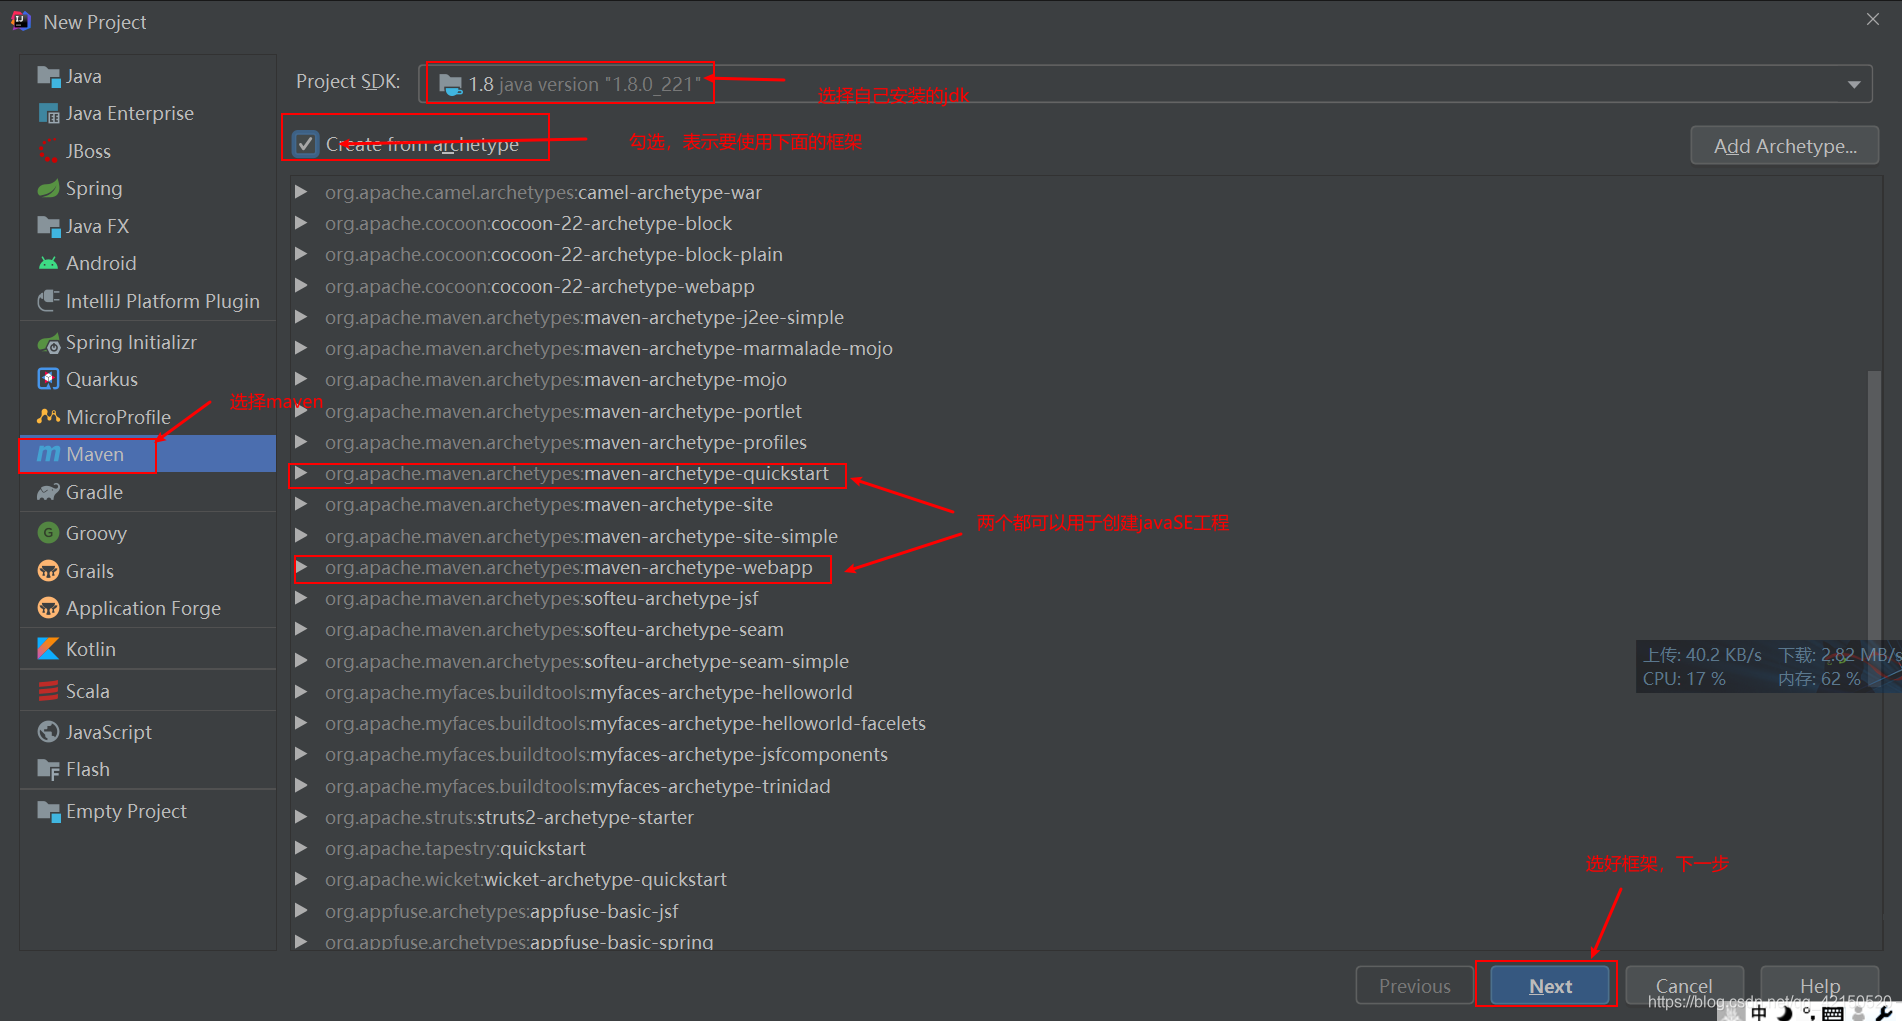Expand the maven-archetype-quickstart node
This screenshot has height=1021, width=1902.
301,473
